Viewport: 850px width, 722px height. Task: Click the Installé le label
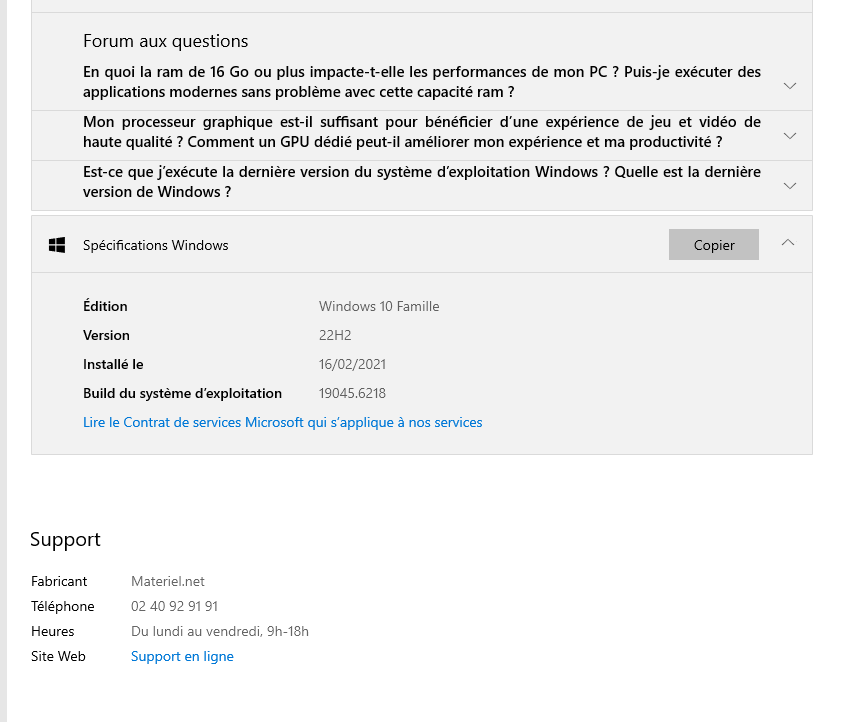pyautogui.click(x=113, y=364)
